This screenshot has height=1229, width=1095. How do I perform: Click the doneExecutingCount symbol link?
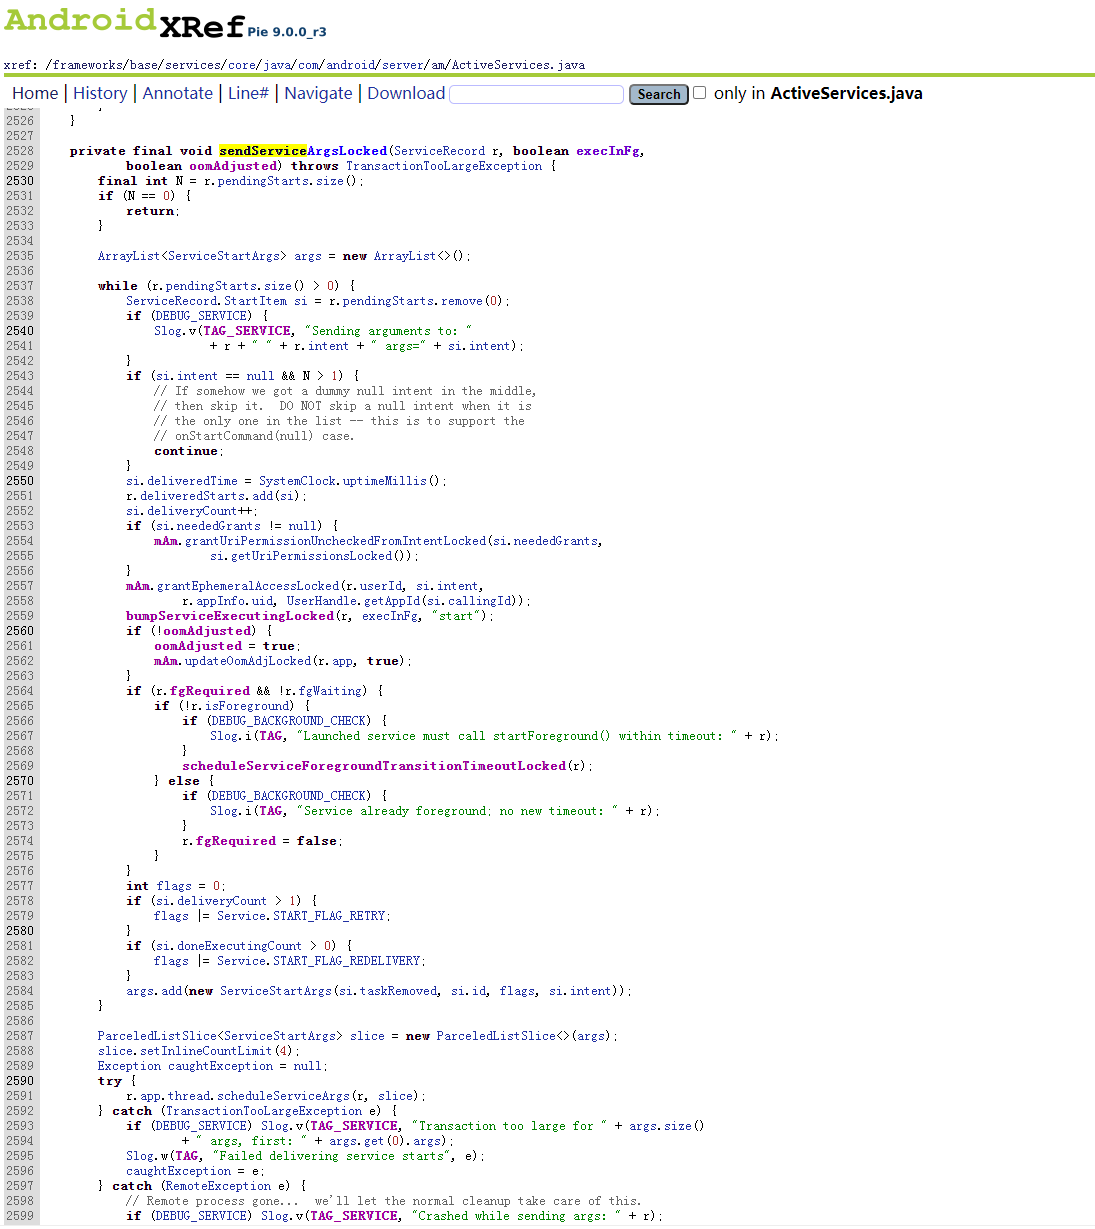239,946
